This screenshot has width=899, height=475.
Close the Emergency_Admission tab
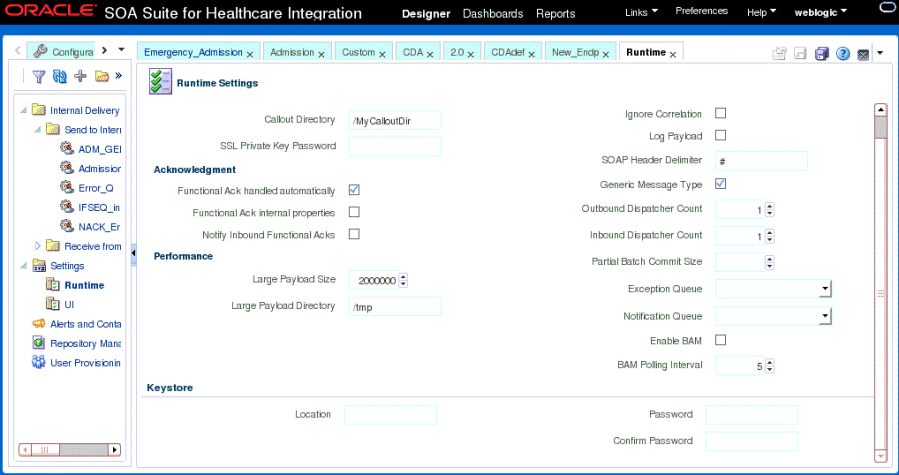point(250,54)
